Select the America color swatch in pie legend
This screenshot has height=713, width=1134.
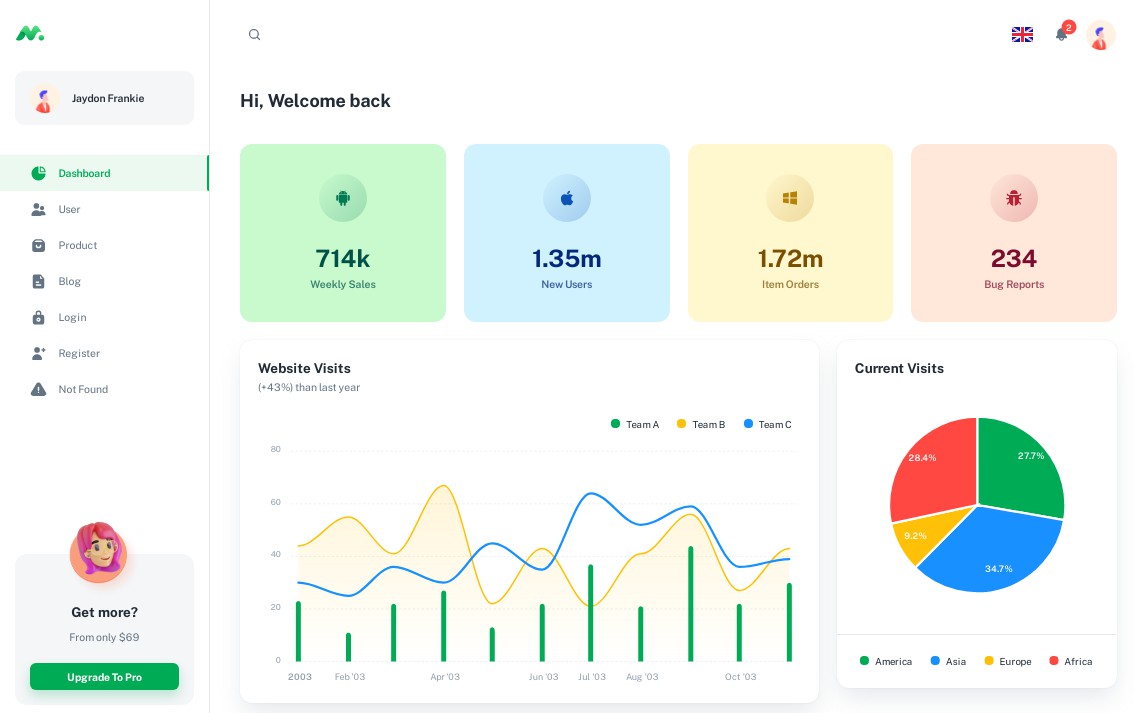point(863,661)
